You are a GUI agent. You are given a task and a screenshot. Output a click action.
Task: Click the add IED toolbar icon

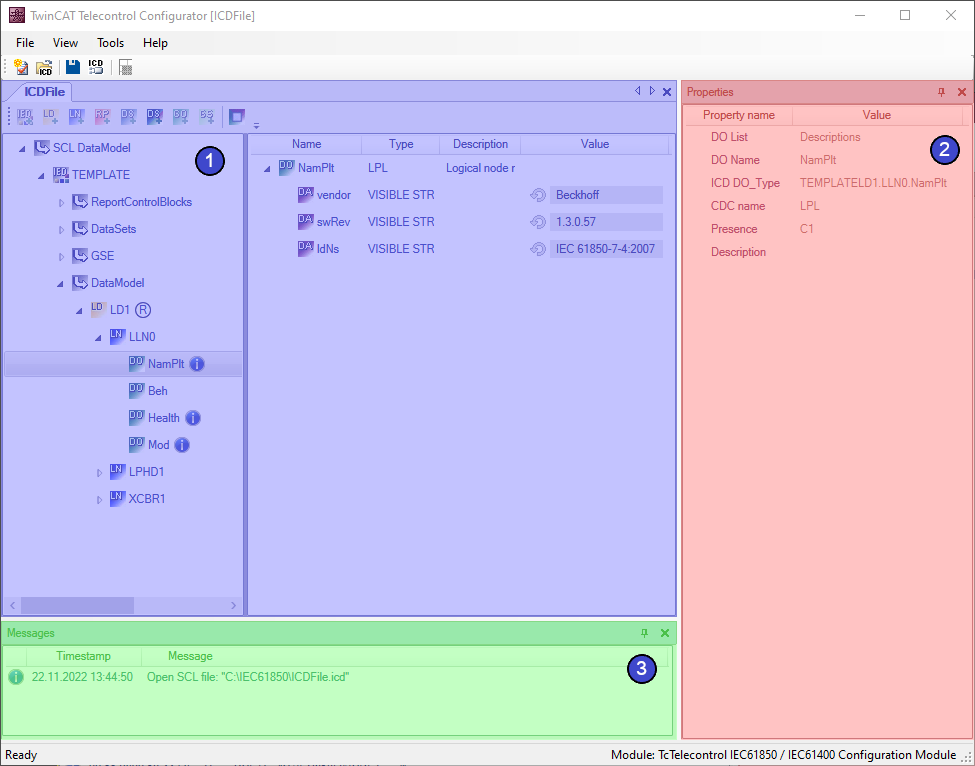25,116
